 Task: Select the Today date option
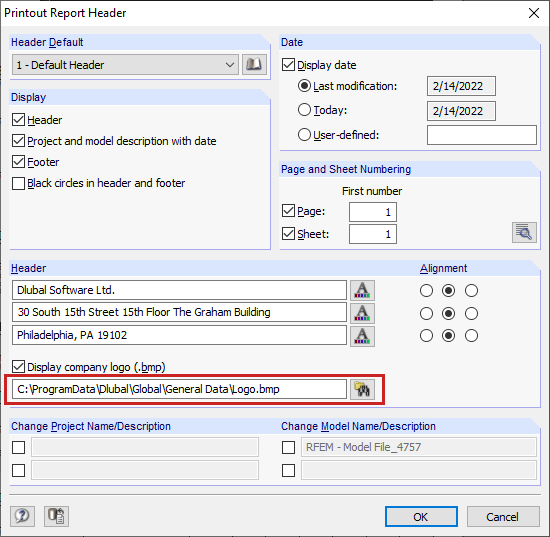click(x=304, y=110)
